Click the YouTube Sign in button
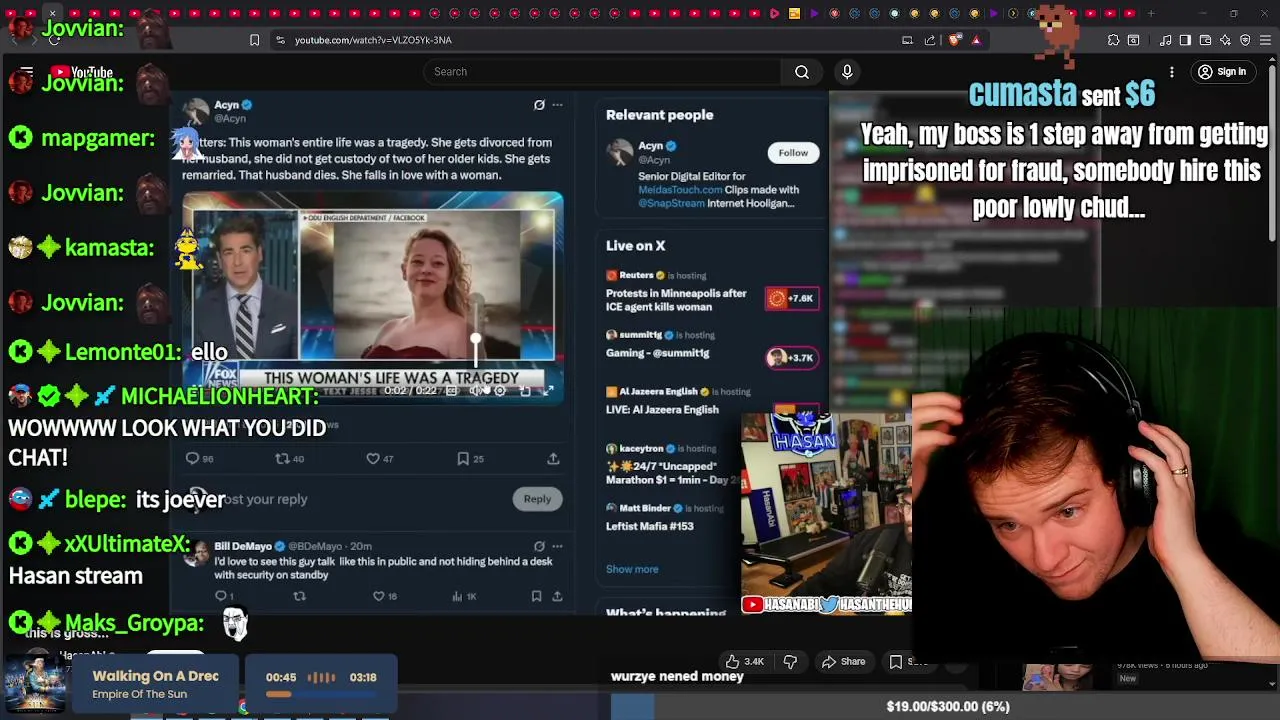This screenshot has height=720, width=1280. [x=1222, y=72]
